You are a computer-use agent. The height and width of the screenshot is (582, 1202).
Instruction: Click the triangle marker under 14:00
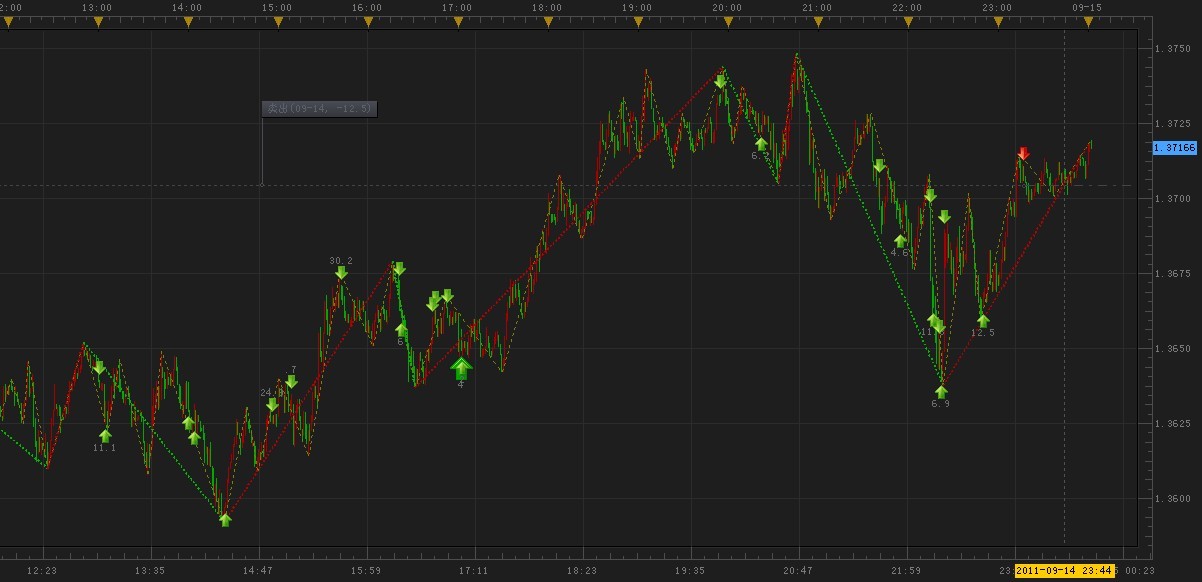187,22
